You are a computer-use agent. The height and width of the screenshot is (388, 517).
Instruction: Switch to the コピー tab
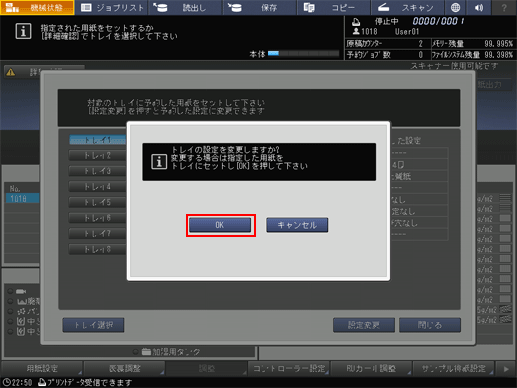coord(334,7)
